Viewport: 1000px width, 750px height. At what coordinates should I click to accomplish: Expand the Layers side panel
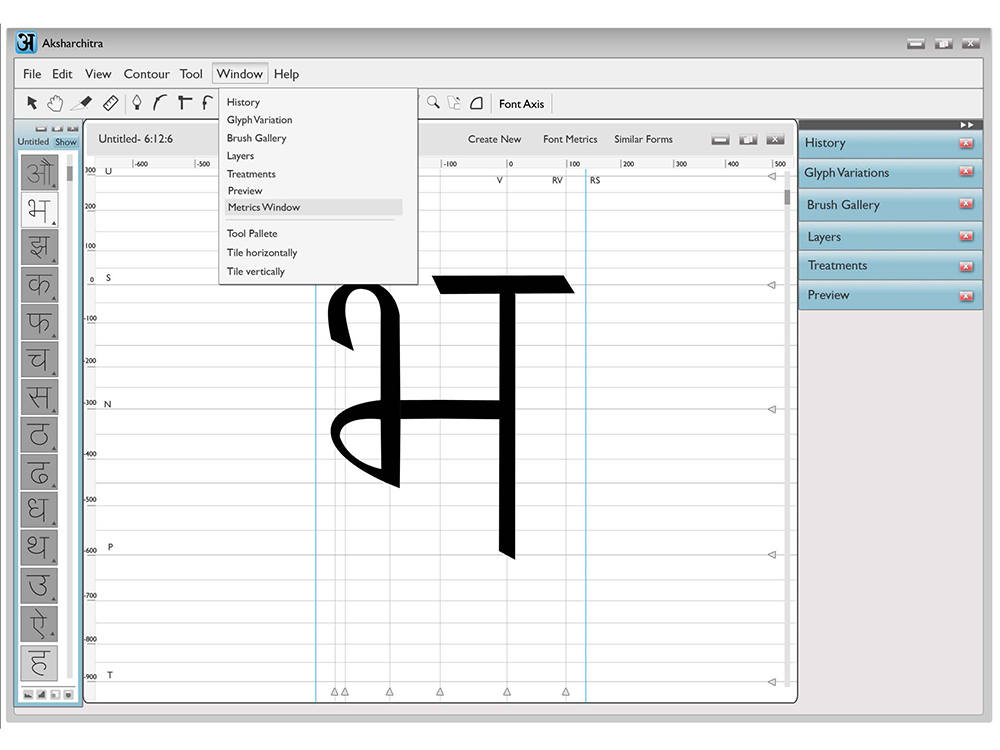(x=890, y=237)
